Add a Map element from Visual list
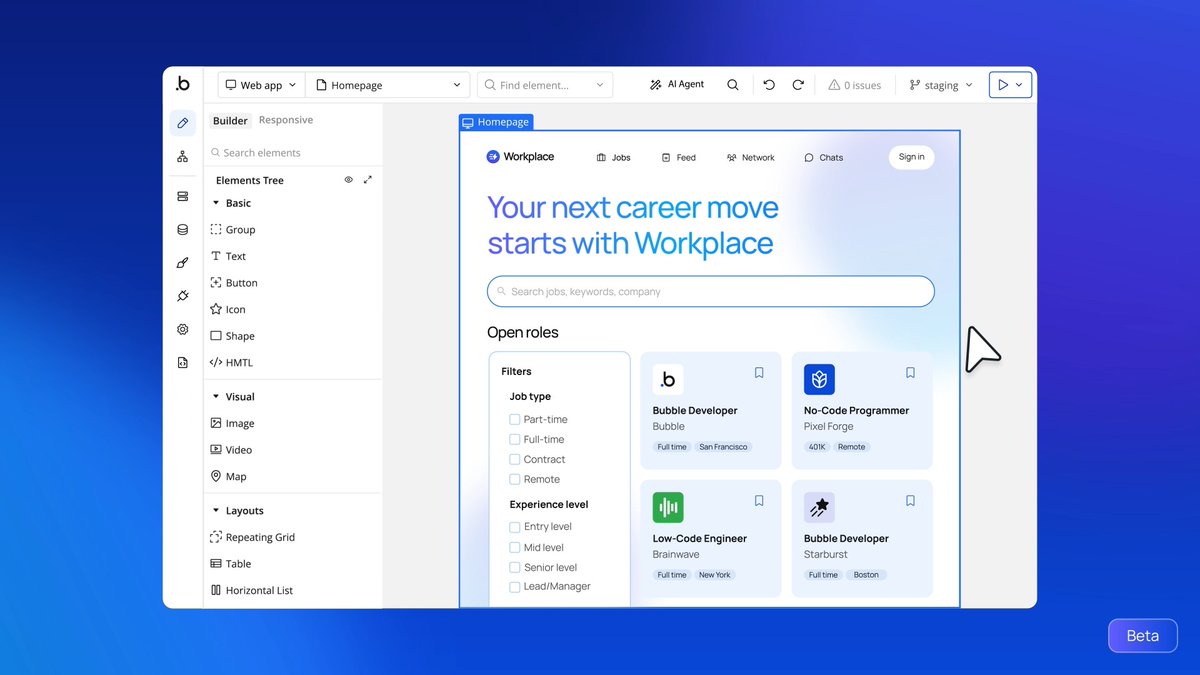This screenshot has width=1200, height=675. [x=228, y=477]
